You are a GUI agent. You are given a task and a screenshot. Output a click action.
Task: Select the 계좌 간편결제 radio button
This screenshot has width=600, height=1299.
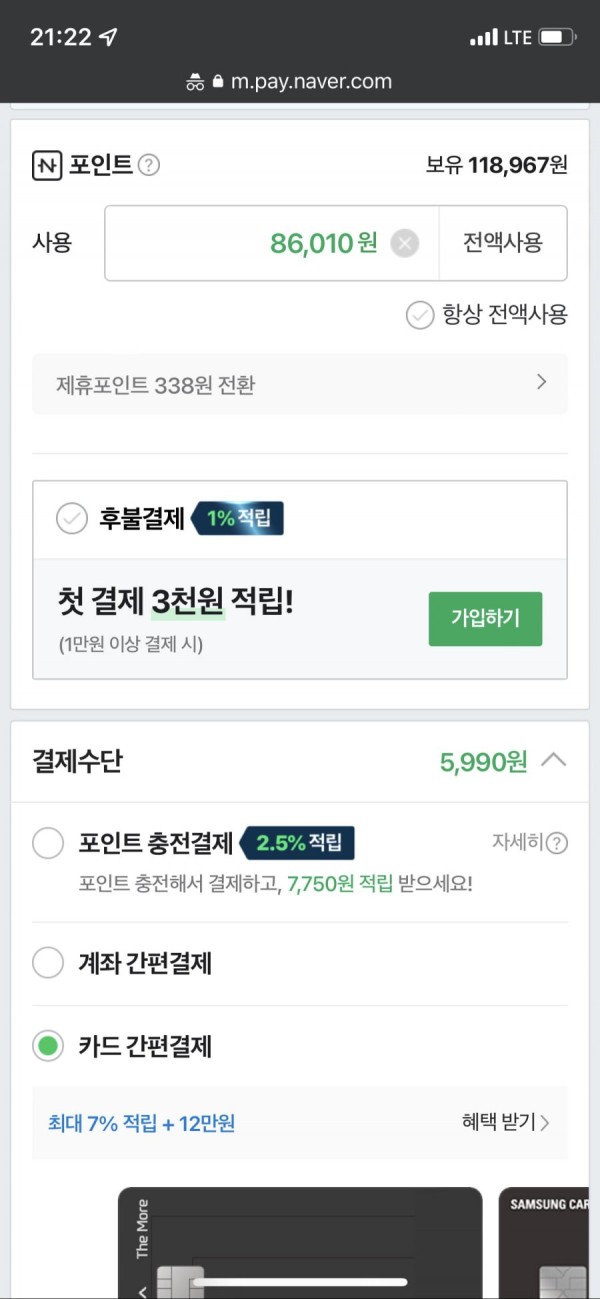click(48, 963)
